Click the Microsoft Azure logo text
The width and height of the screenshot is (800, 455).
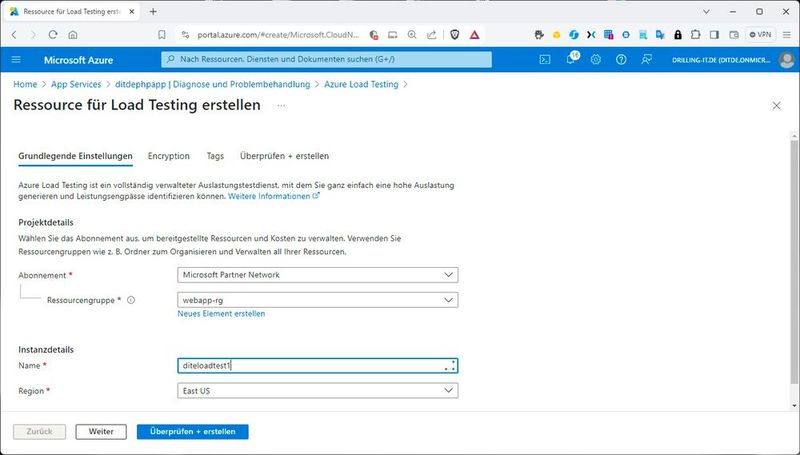[x=78, y=60]
